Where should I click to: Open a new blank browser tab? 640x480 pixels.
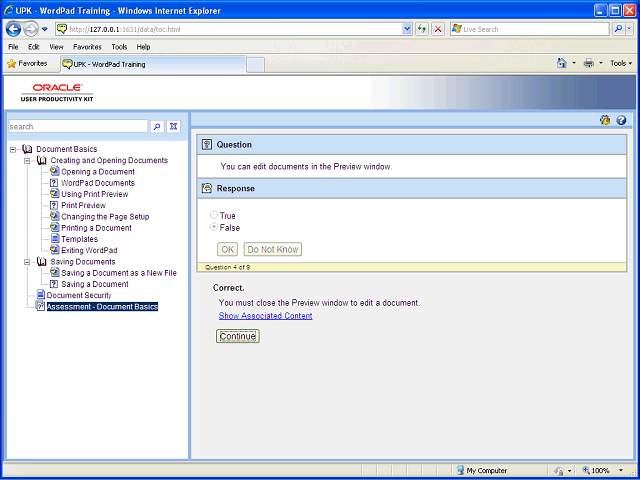[x=256, y=65]
